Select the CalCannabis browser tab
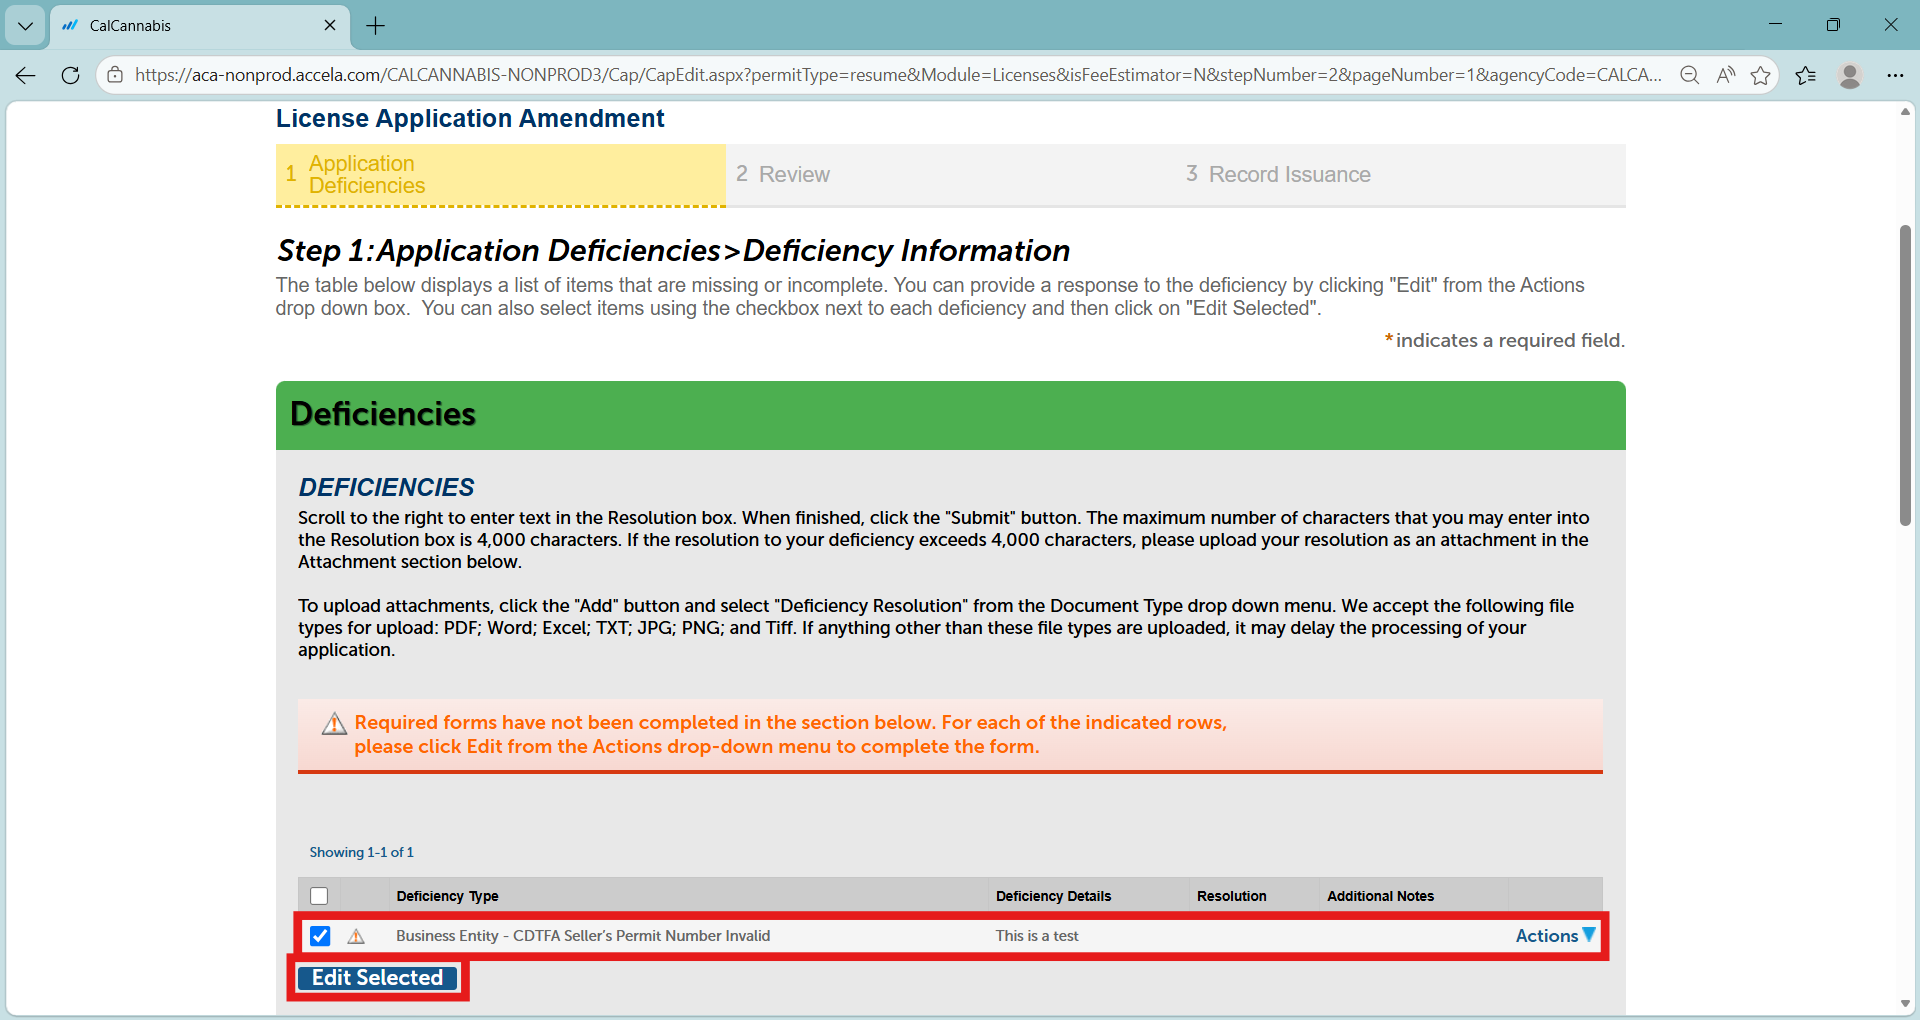The width and height of the screenshot is (1920, 1020). (199, 26)
